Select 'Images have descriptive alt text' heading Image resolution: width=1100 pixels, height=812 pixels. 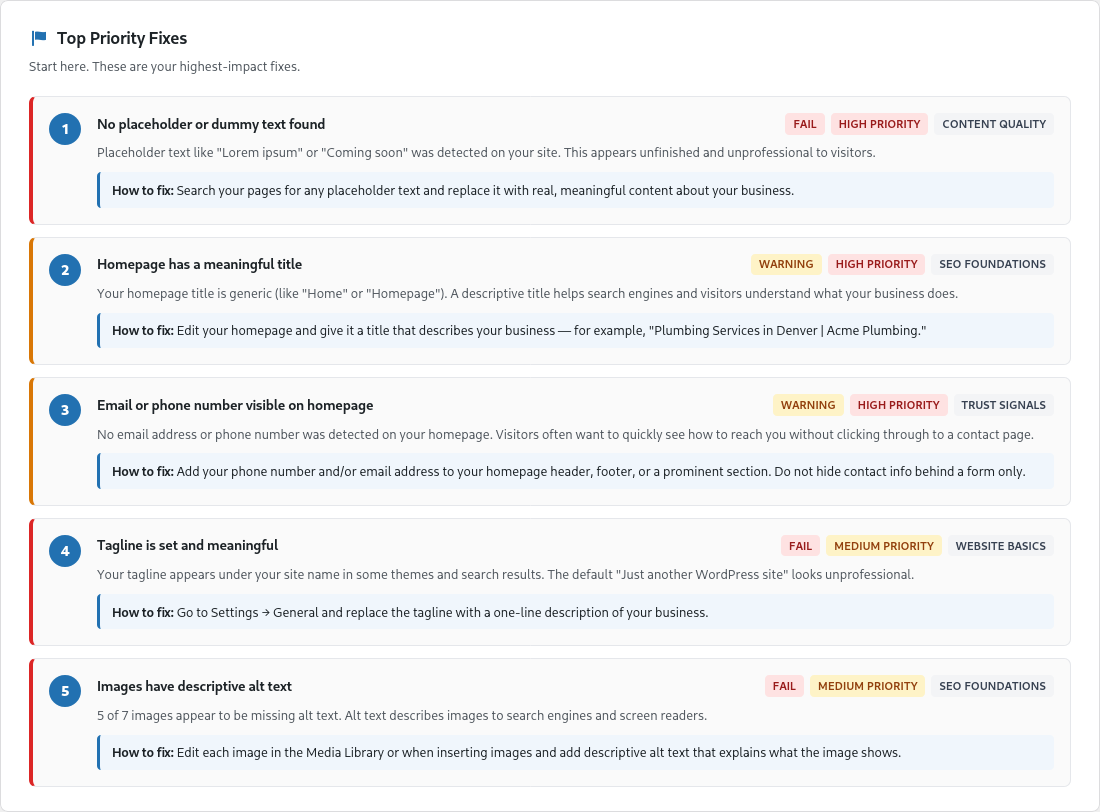tap(194, 686)
